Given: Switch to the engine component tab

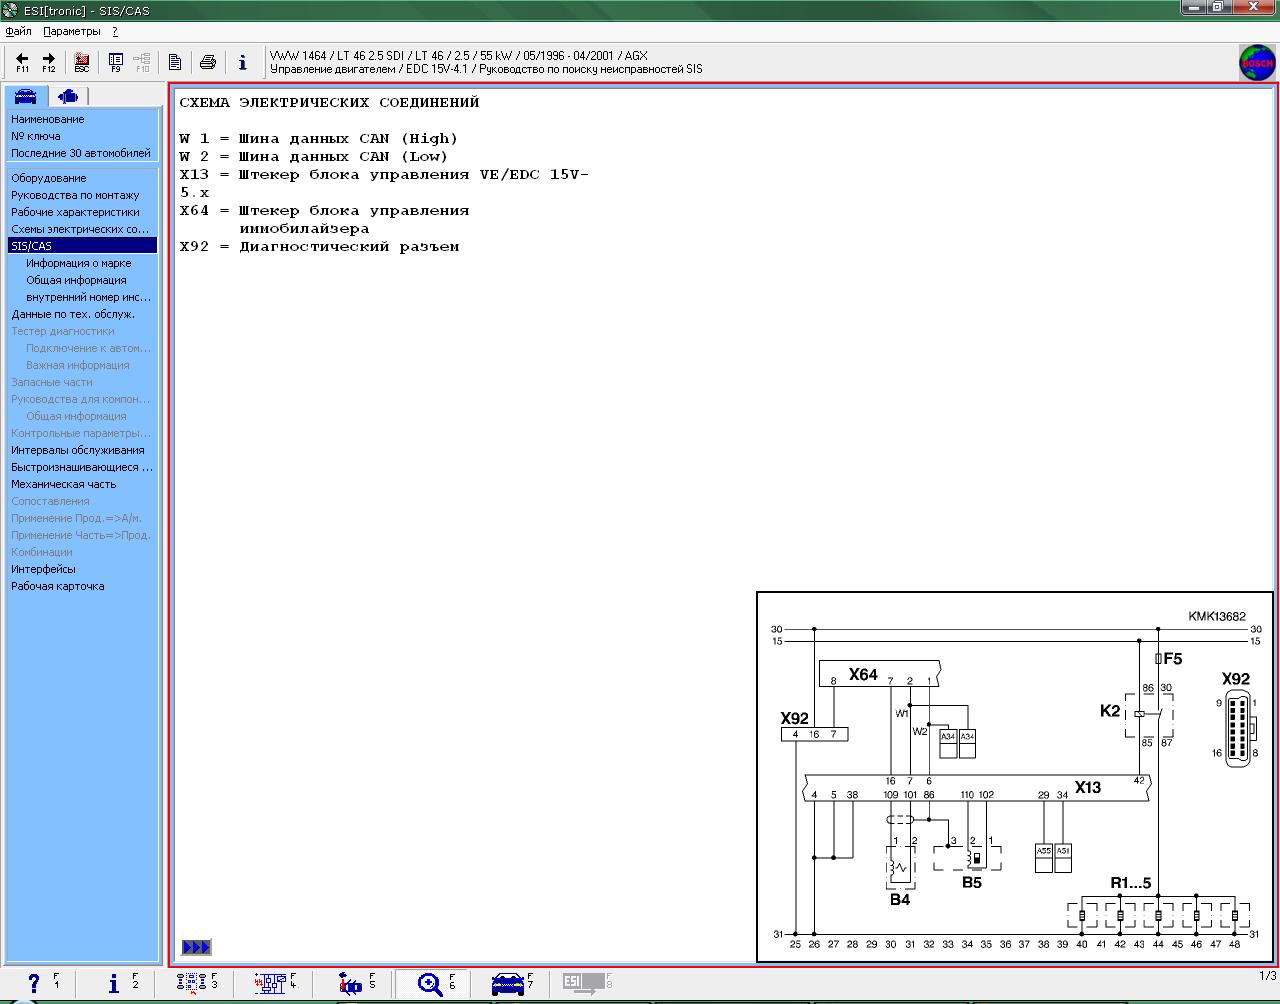Looking at the screenshot, I should coord(68,96).
